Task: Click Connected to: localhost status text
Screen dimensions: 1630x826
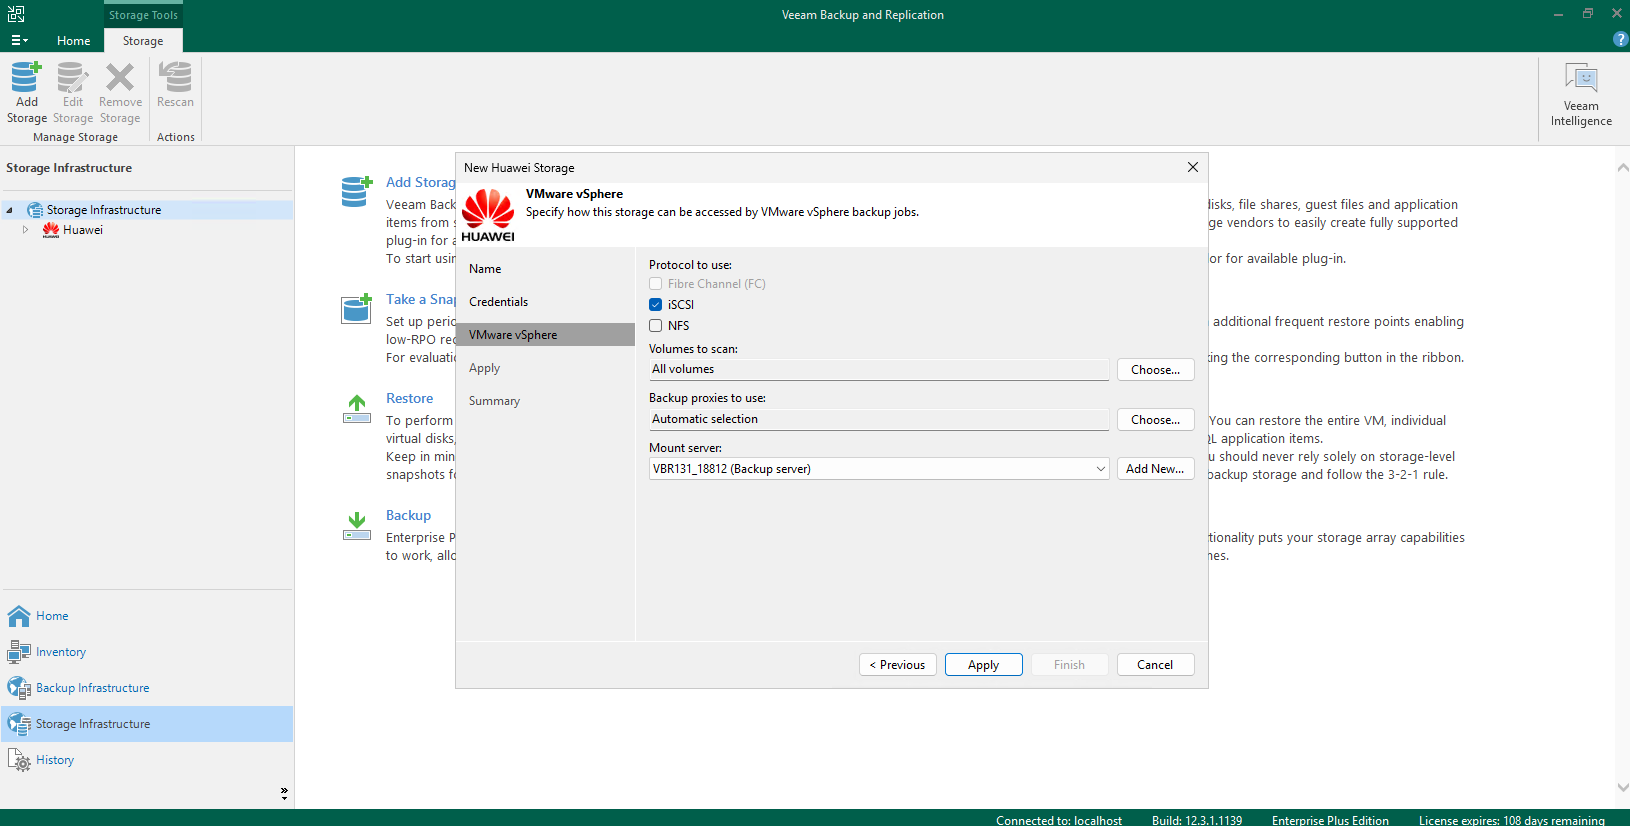Action: point(1059,820)
